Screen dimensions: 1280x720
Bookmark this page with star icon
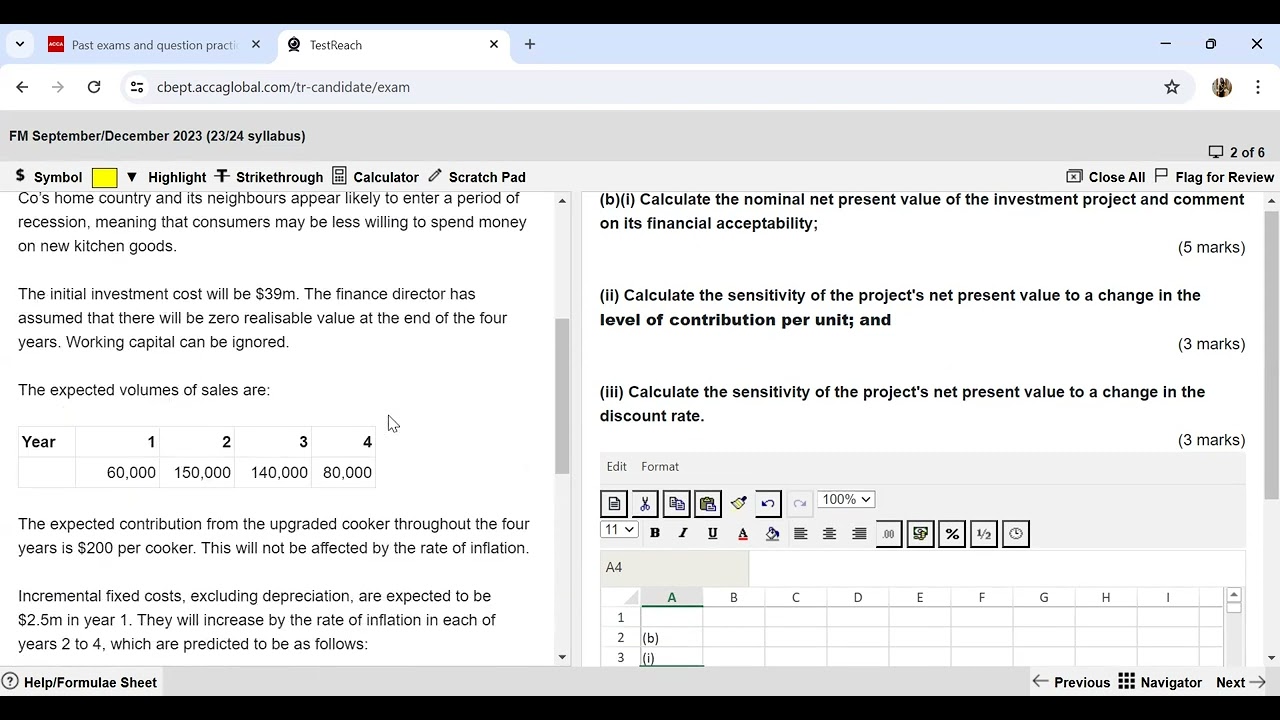tap(1172, 87)
